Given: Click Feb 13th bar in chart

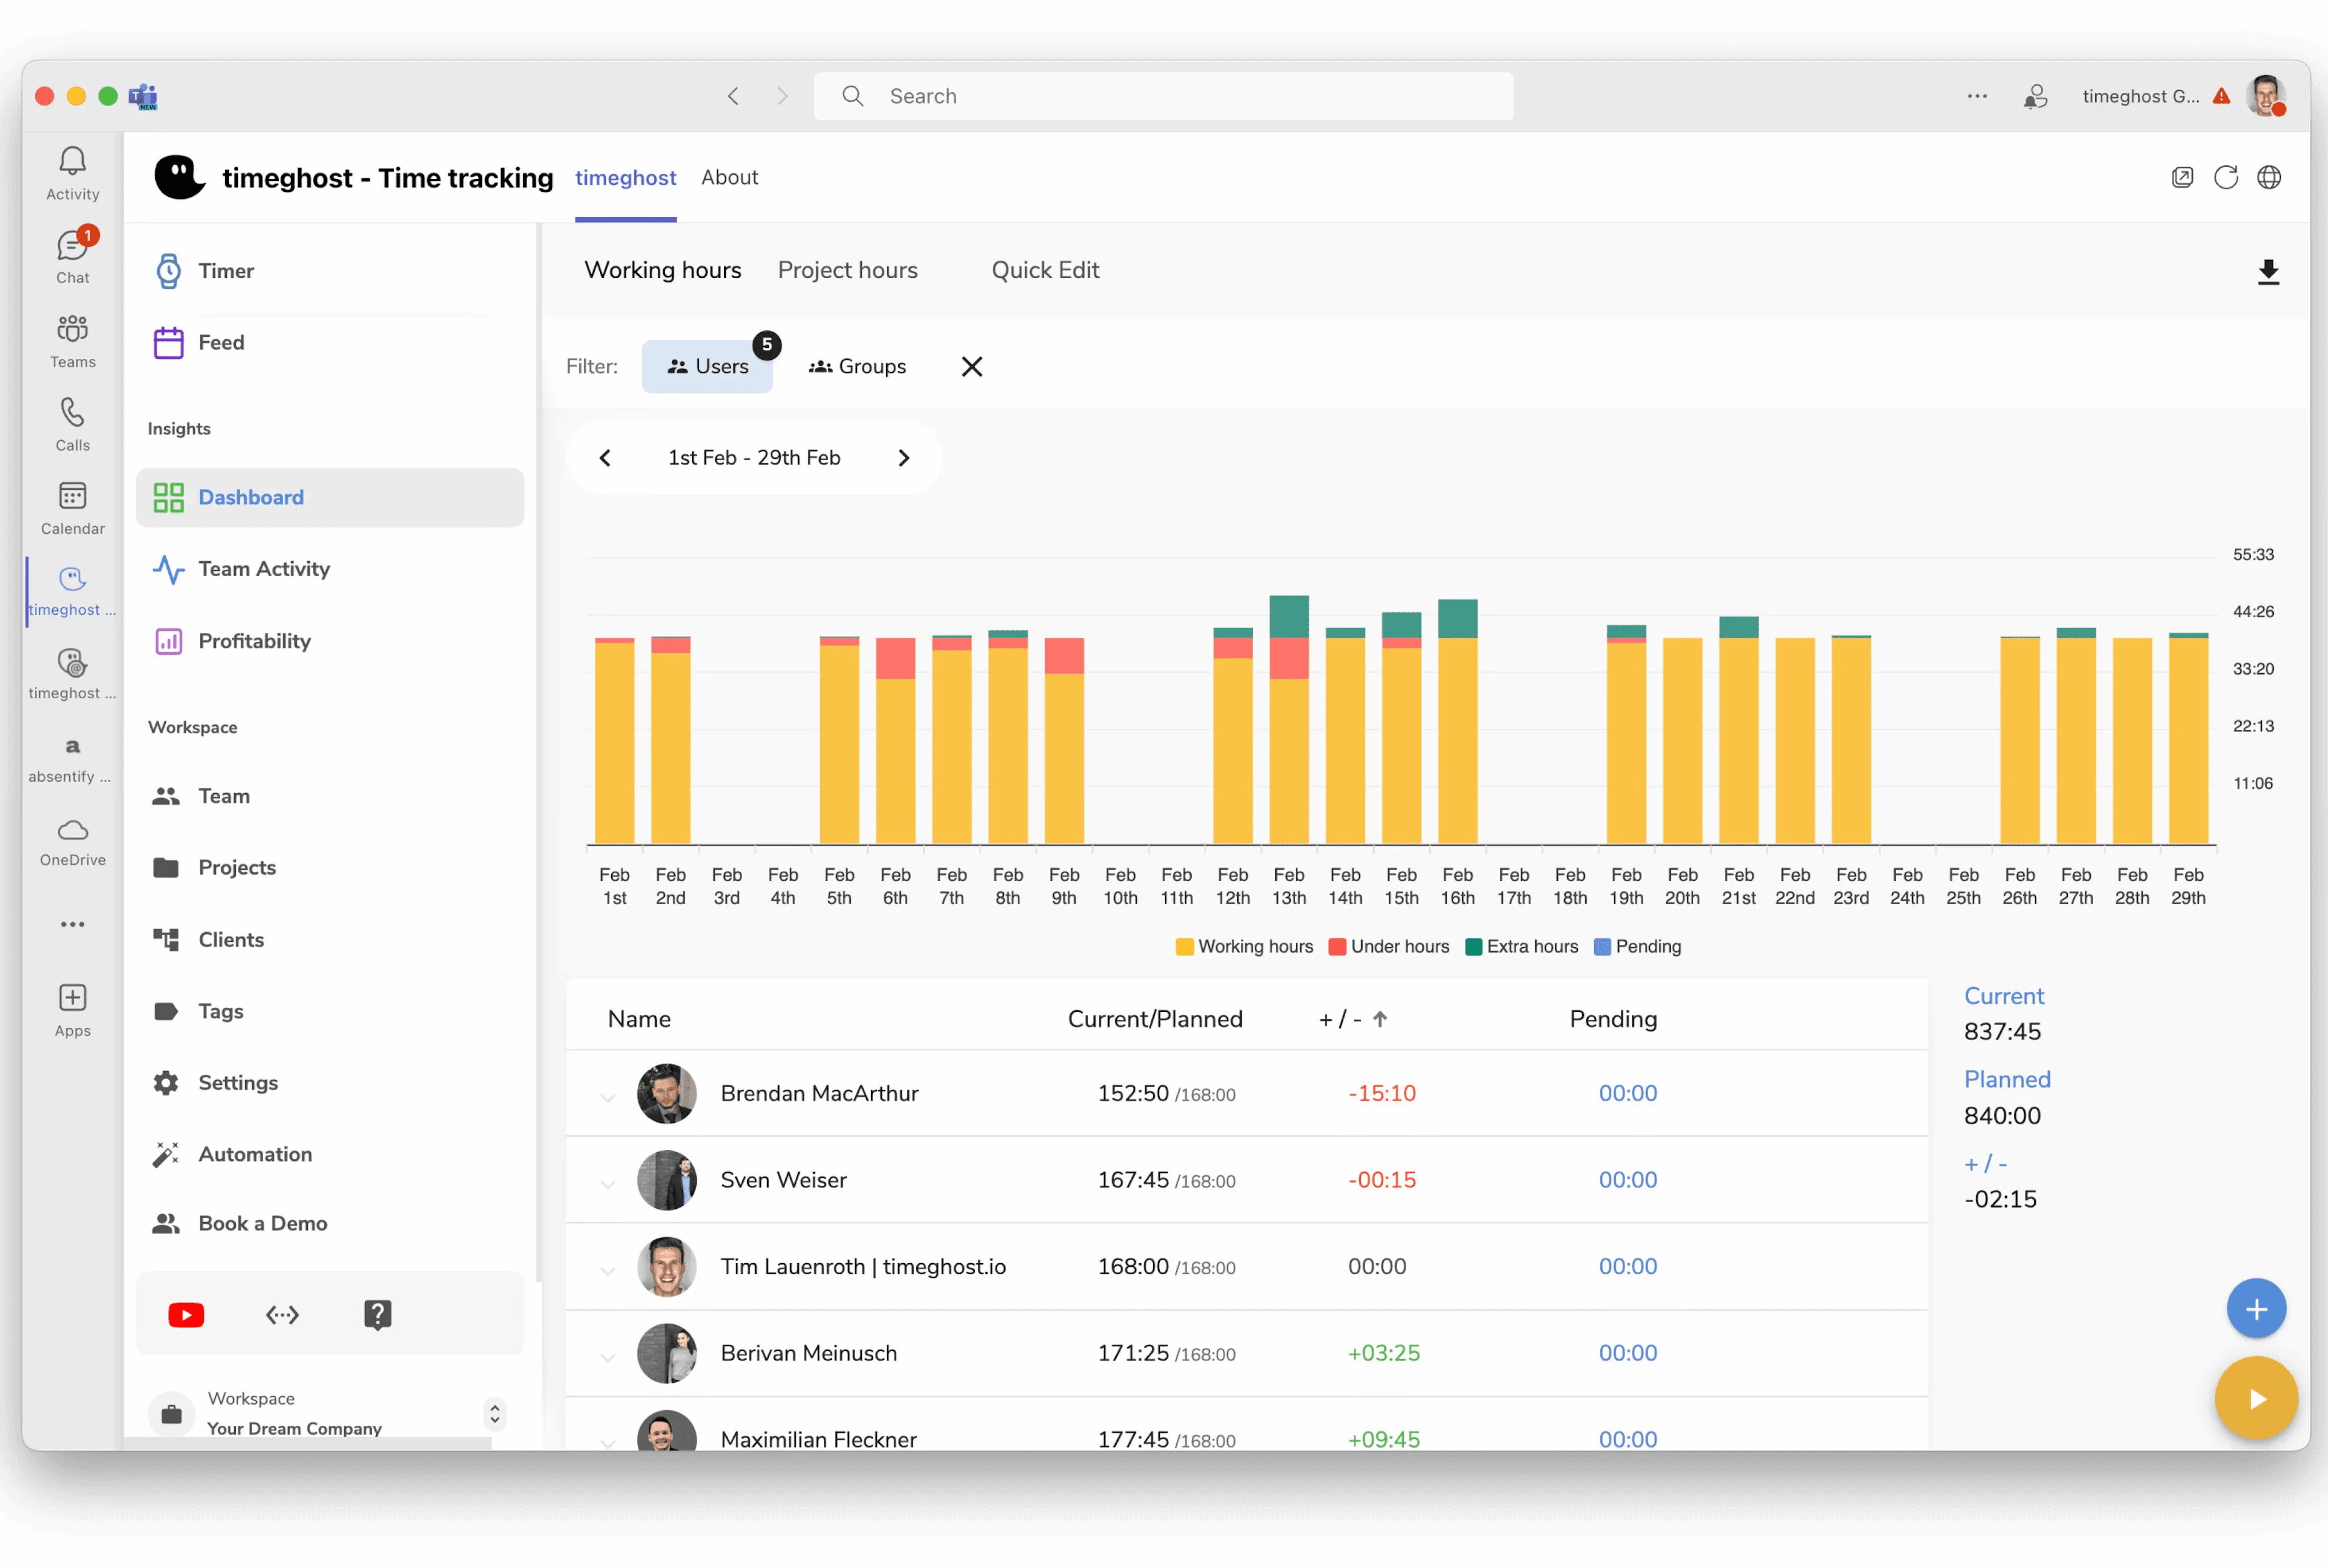Looking at the screenshot, I should (x=1289, y=720).
